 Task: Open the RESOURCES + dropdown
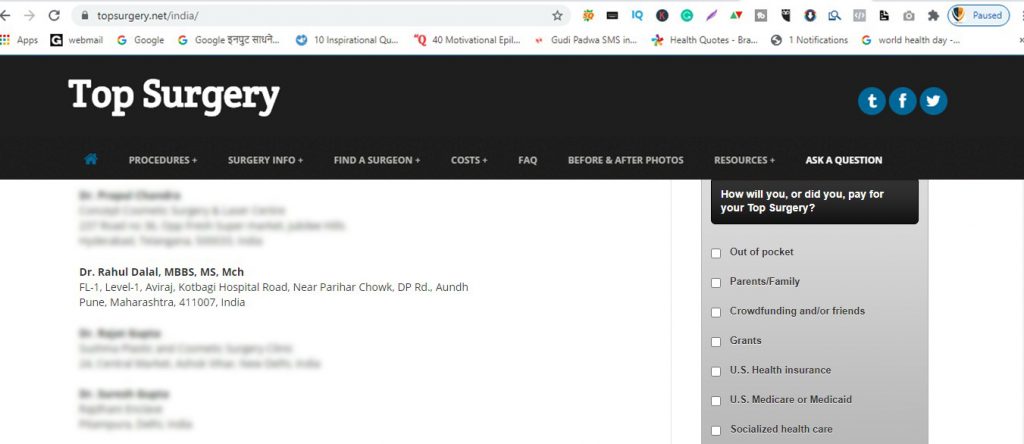(744, 160)
